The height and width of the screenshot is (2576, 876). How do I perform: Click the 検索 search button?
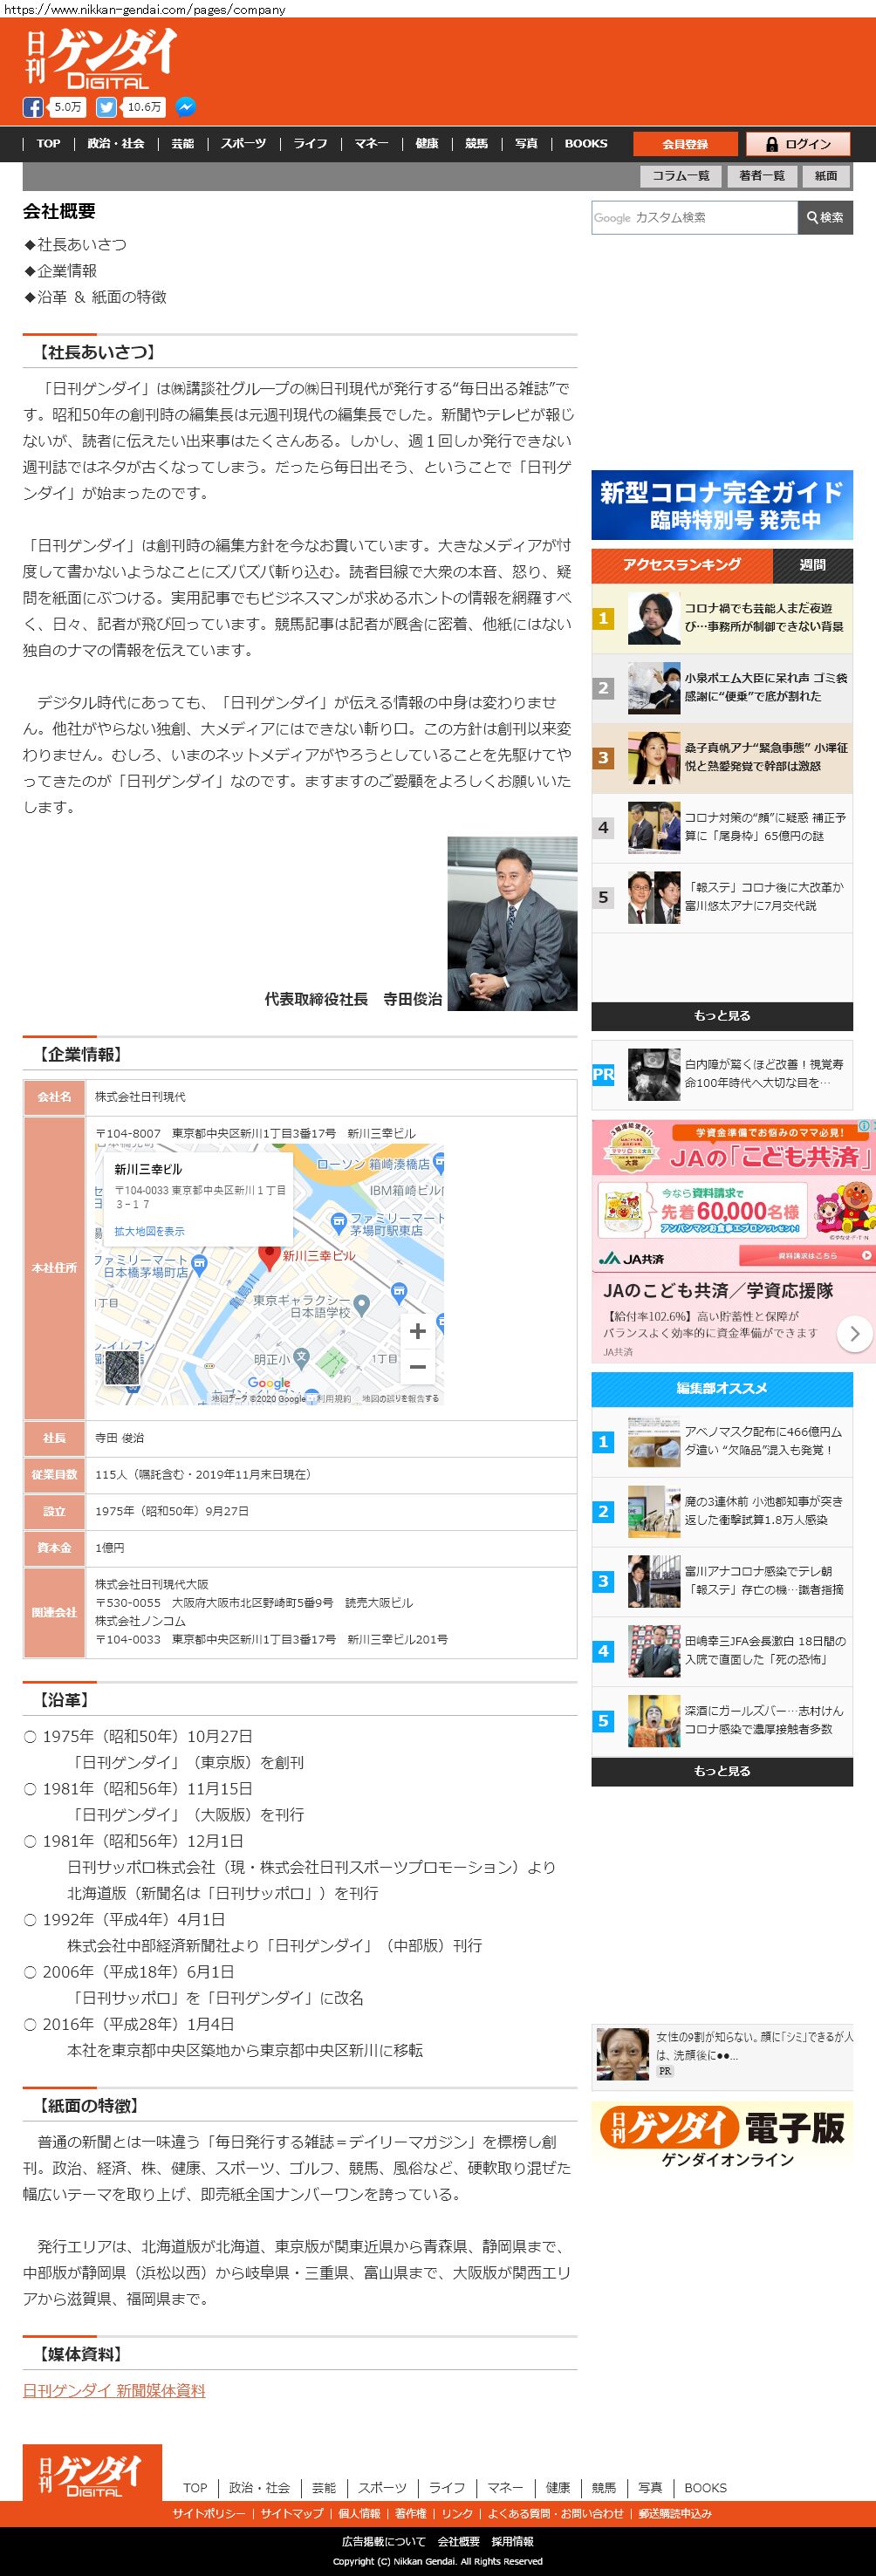coord(825,217)
